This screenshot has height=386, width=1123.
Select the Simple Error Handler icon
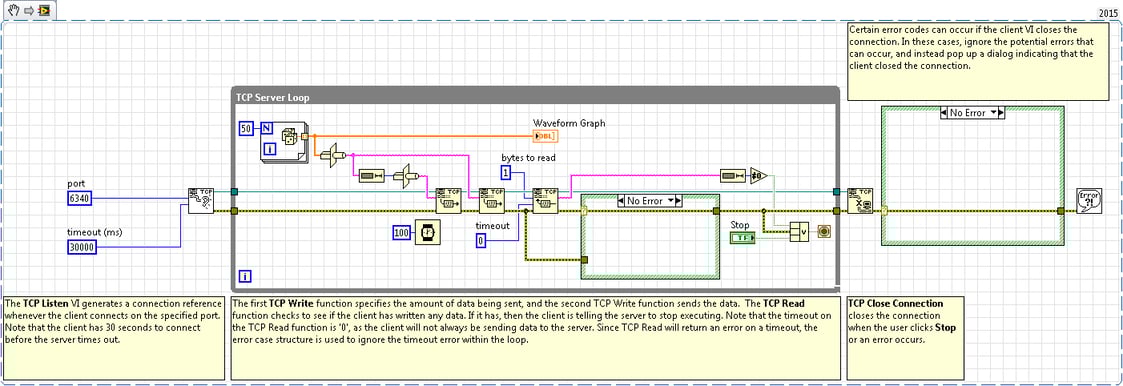click(1089, 201)
